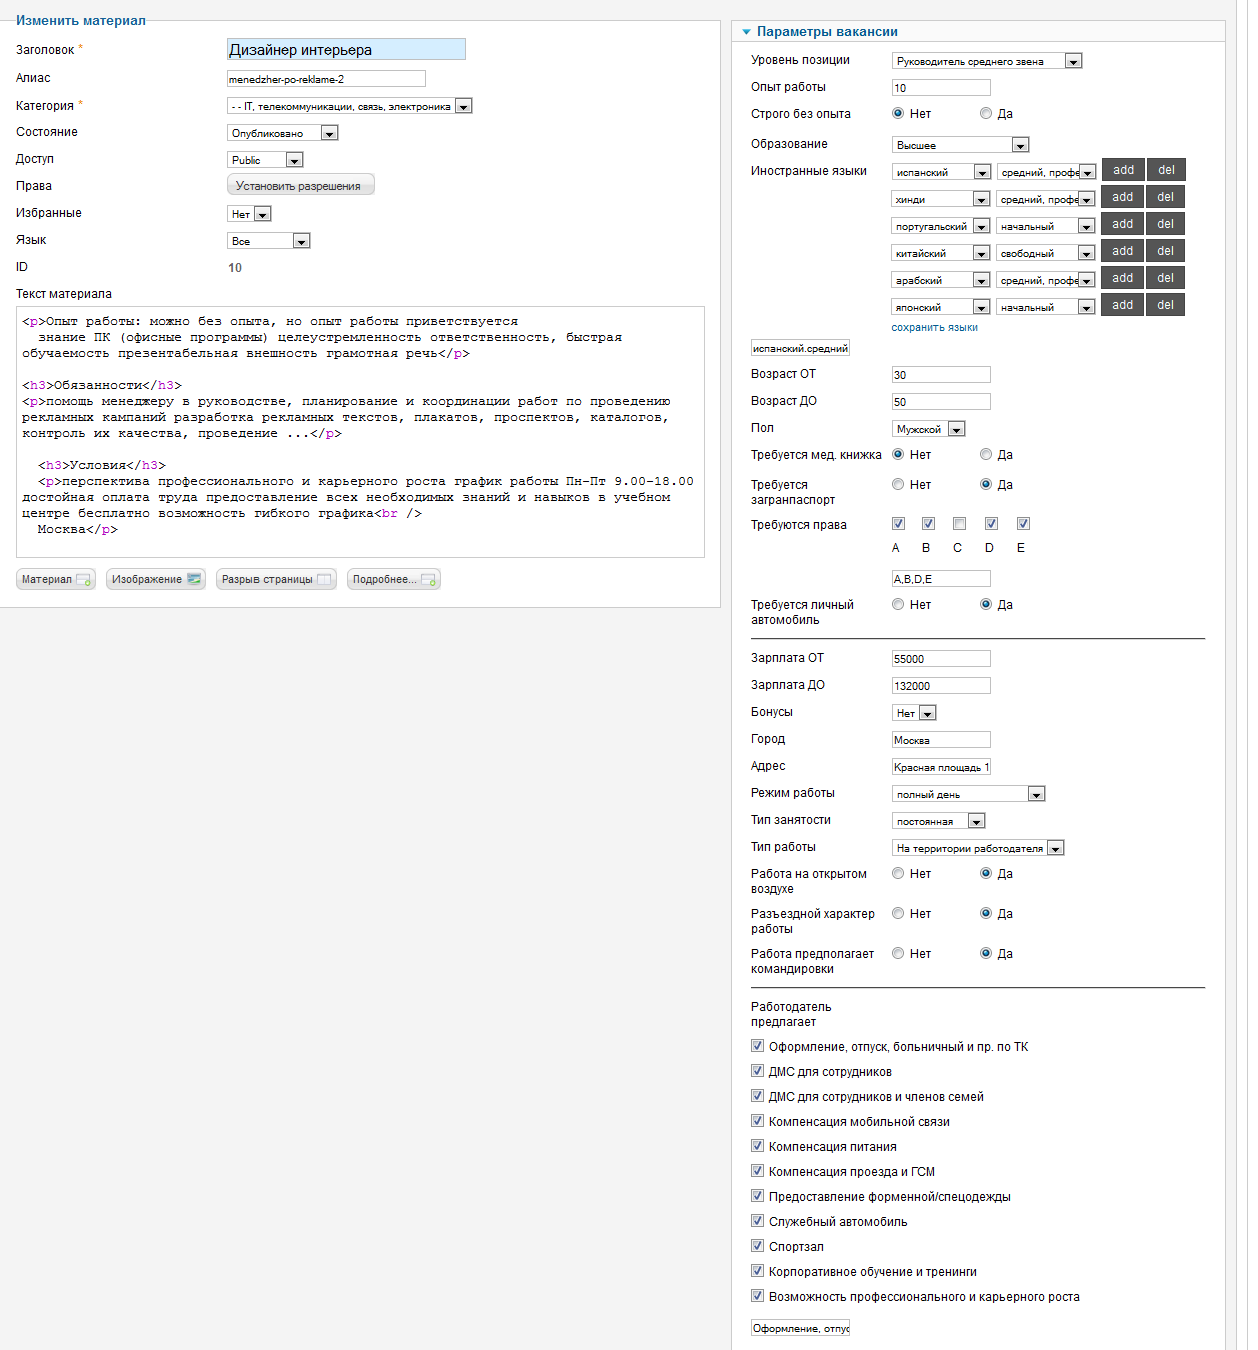Uncheck Предоставление форменной/спецодежды checkbox
This screenshot has height=1350, width=1258.
click(757, 1196)
